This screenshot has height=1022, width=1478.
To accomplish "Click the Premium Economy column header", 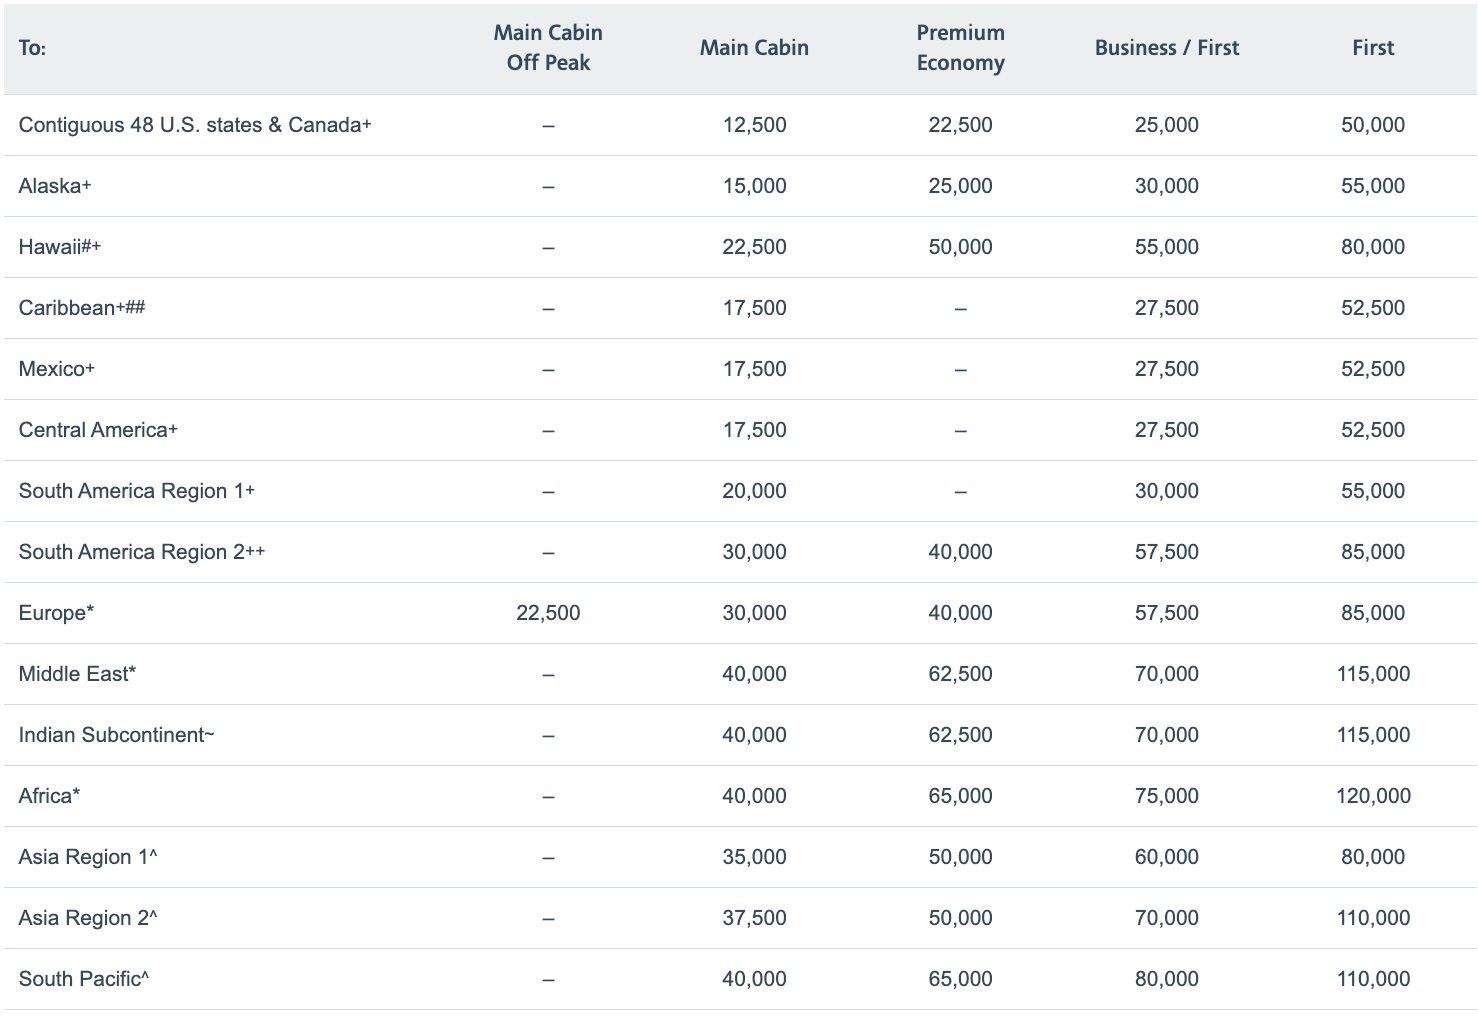I will point(960,47).
